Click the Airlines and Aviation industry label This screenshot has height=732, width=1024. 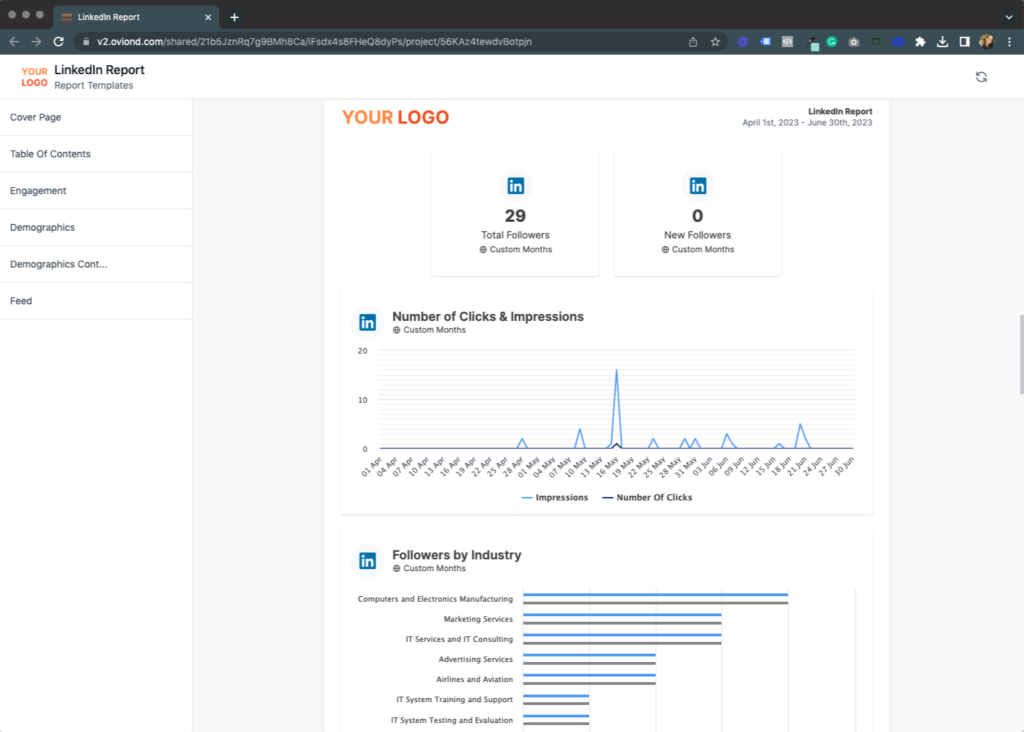pos(474,680)
